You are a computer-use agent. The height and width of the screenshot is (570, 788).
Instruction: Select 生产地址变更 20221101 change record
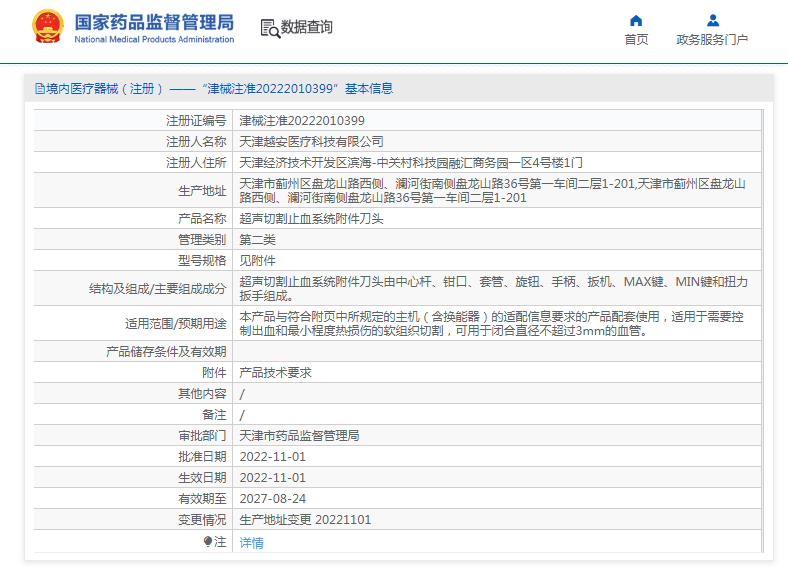click(x=305, y=520)
